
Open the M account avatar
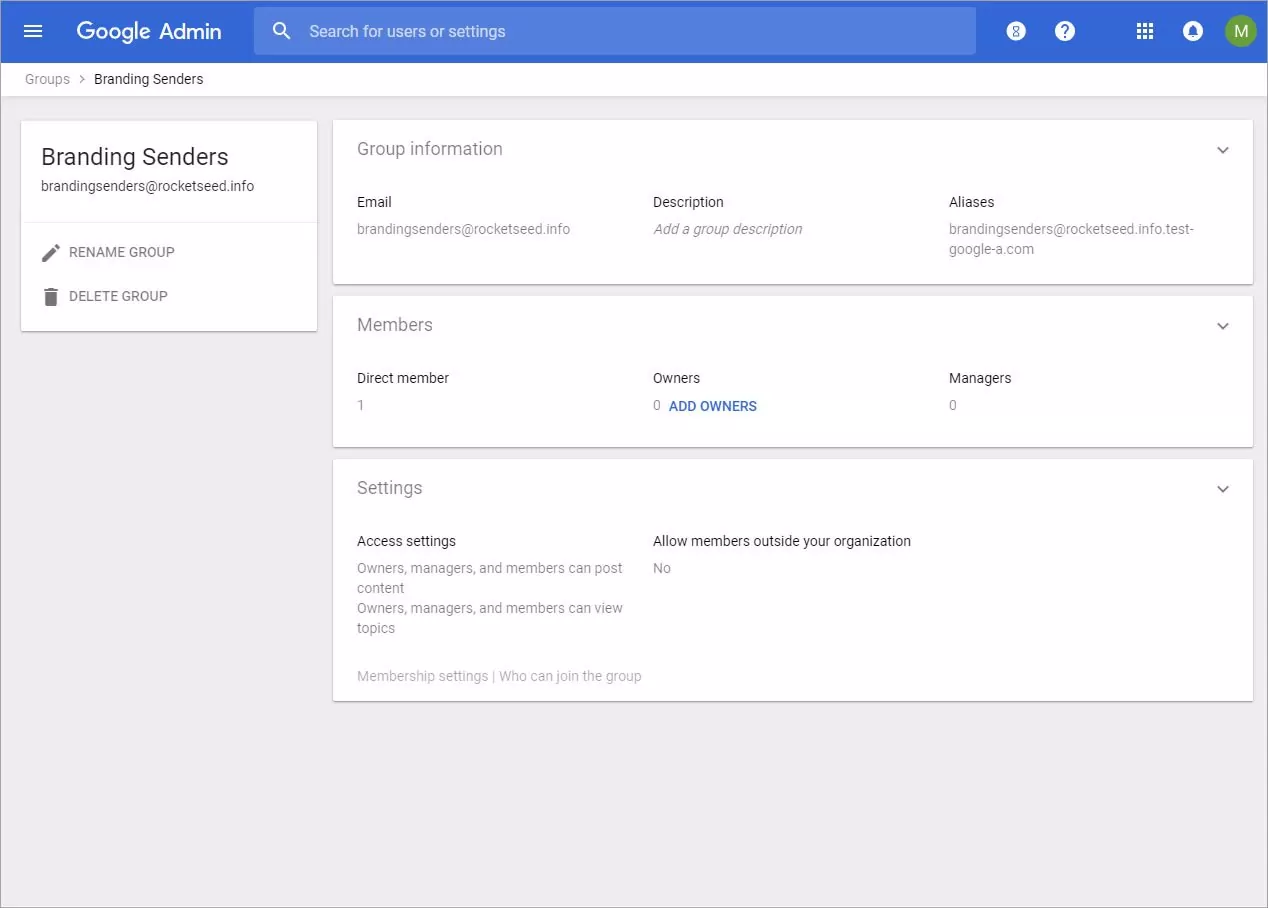1241,31
